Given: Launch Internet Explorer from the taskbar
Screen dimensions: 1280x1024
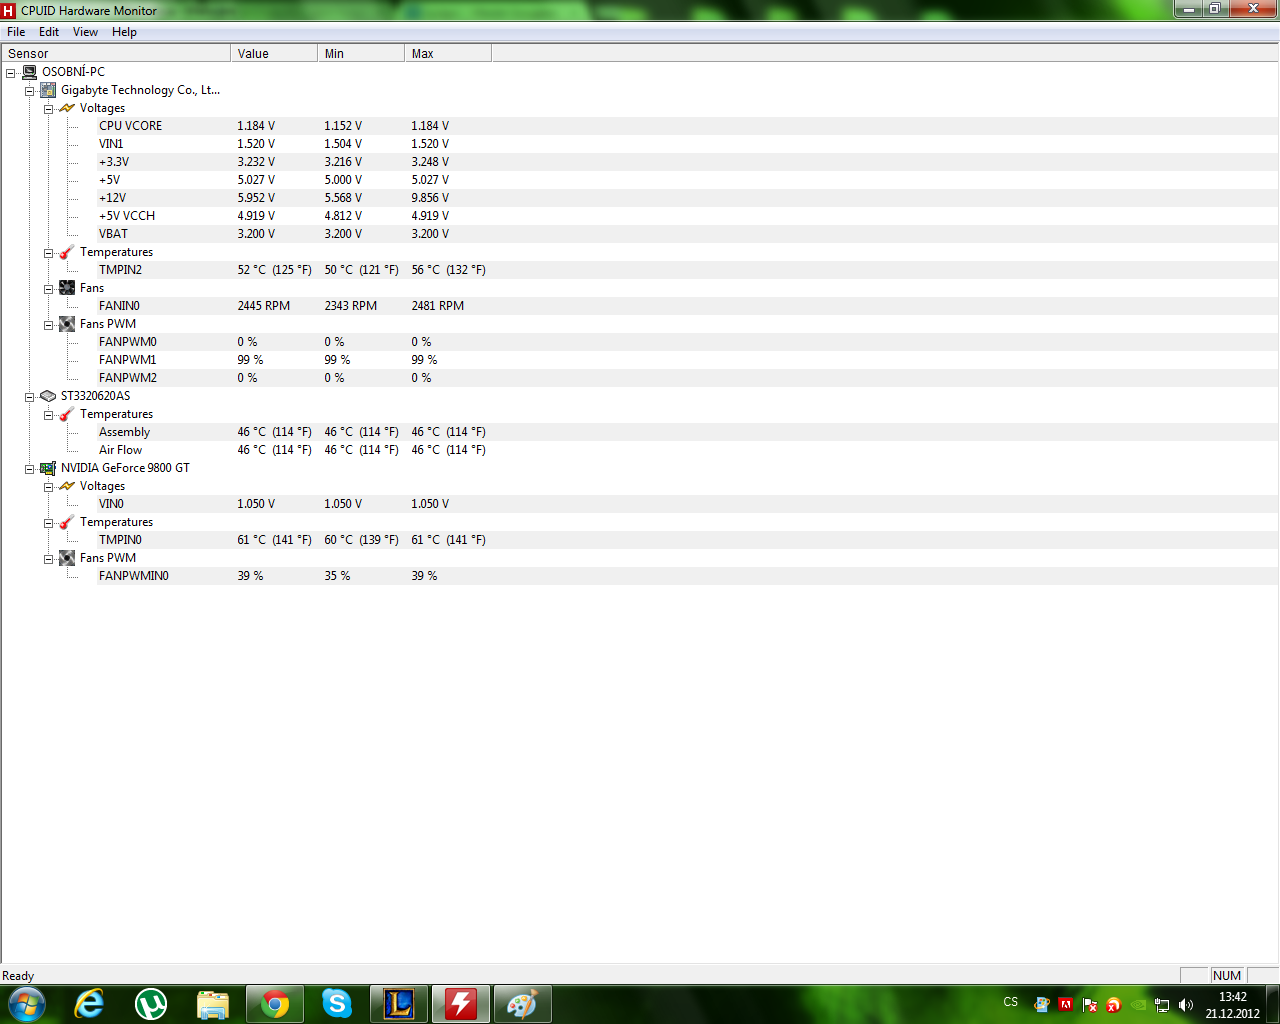Looking at the screenshot, I should pyautogui.click(x=90, y=1004).
